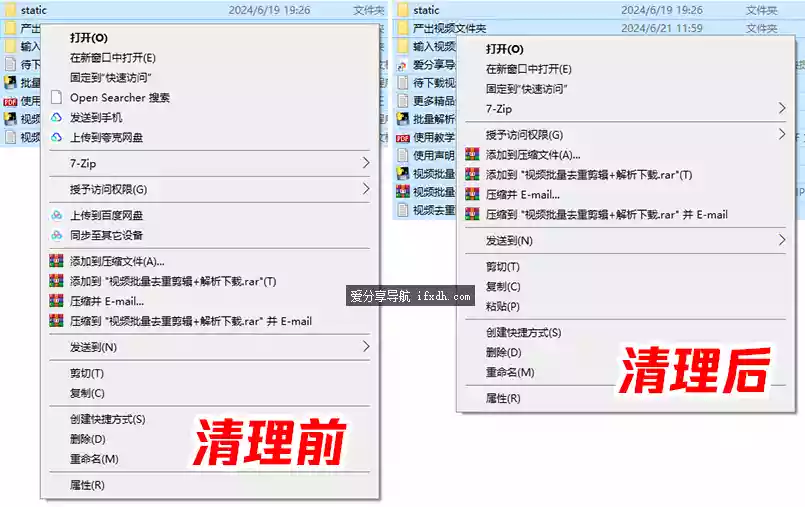The height and width of the screenshot is (507, 805).
Task: Expand 发送到(N) submenu arrow in right menu
Action: point(781,240)
